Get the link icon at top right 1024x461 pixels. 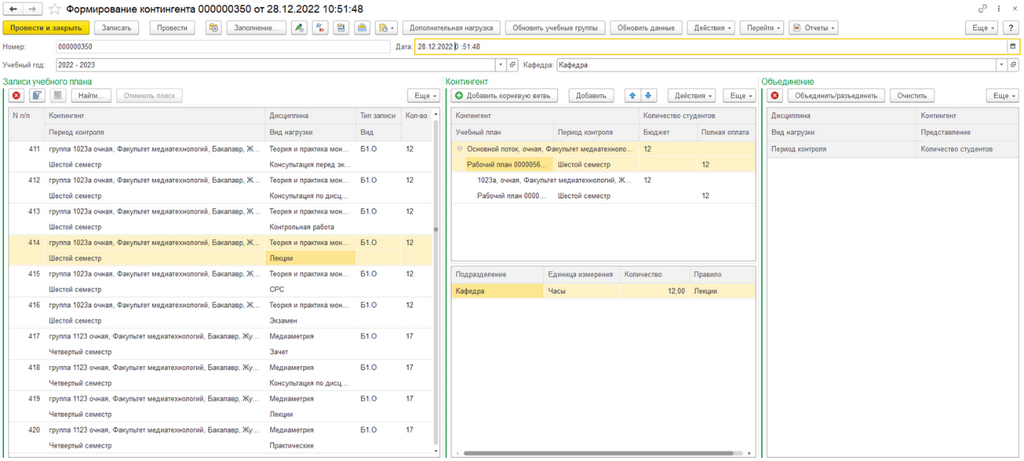pyautogui.click(x=982, y=9)
